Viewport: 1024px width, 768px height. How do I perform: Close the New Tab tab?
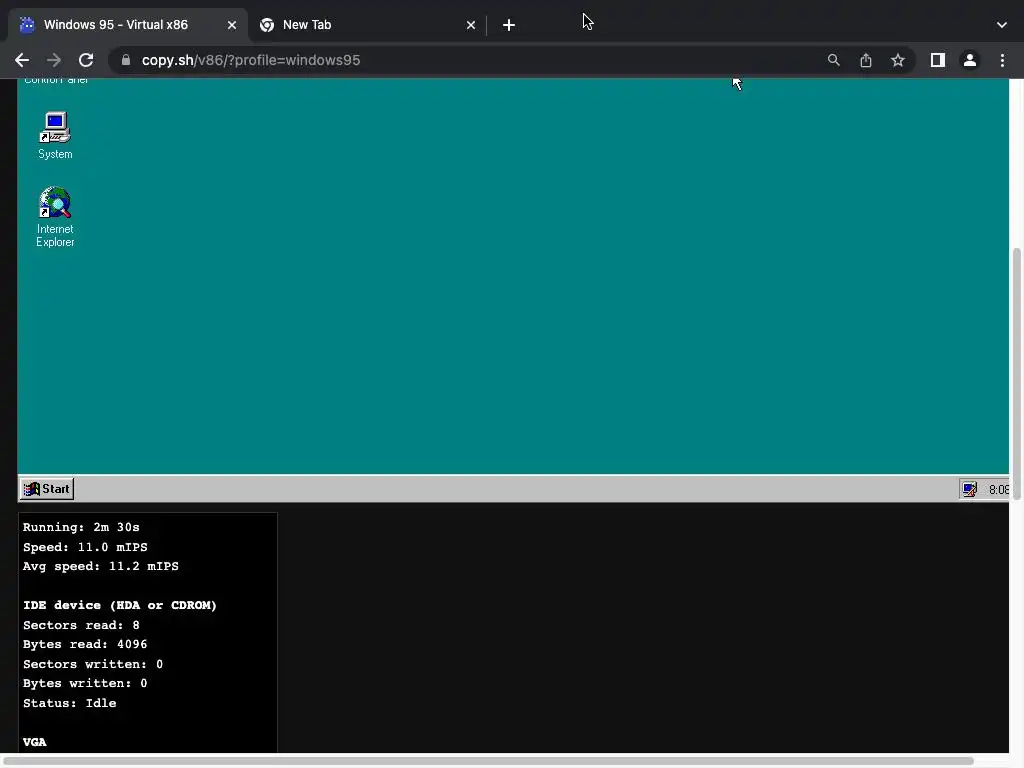[470, 25]
